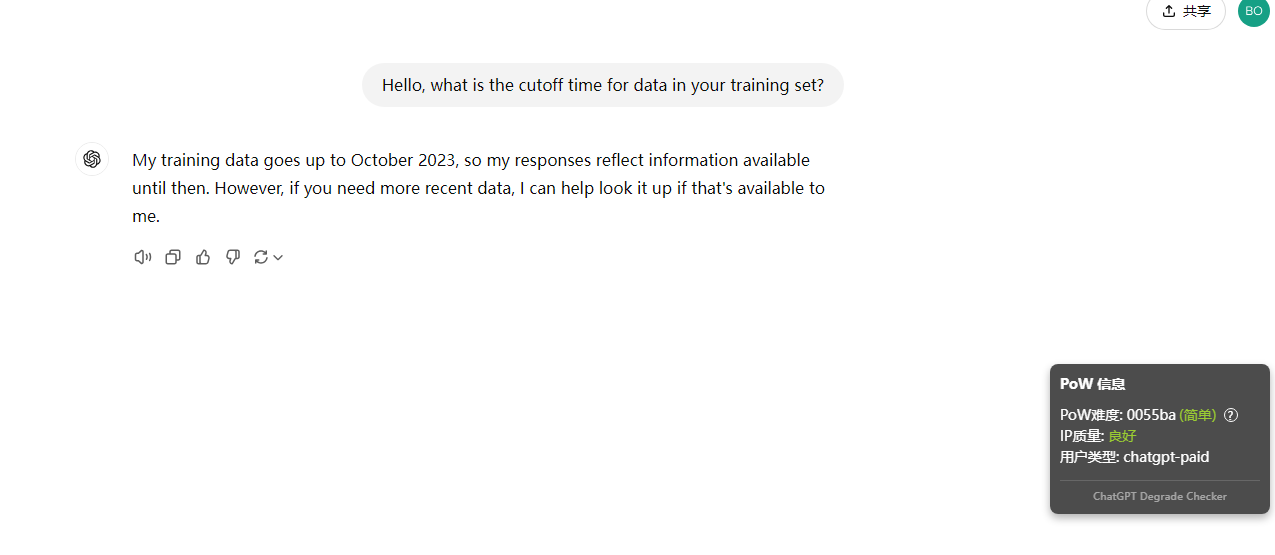The image size is (1275, 555).
Task: Click the IP质量 label text
Action: pos(1083,436)
